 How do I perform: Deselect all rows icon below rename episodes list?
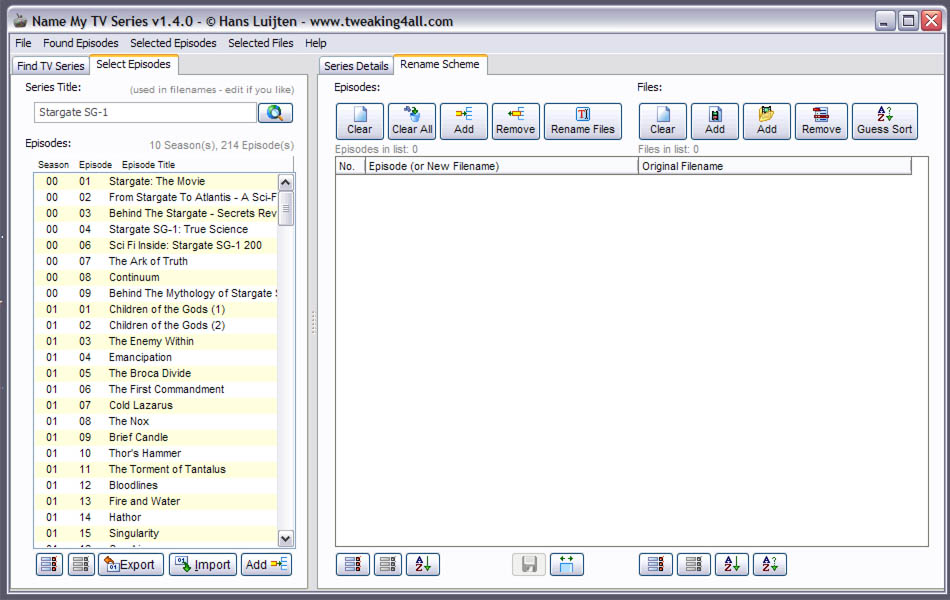388,564
